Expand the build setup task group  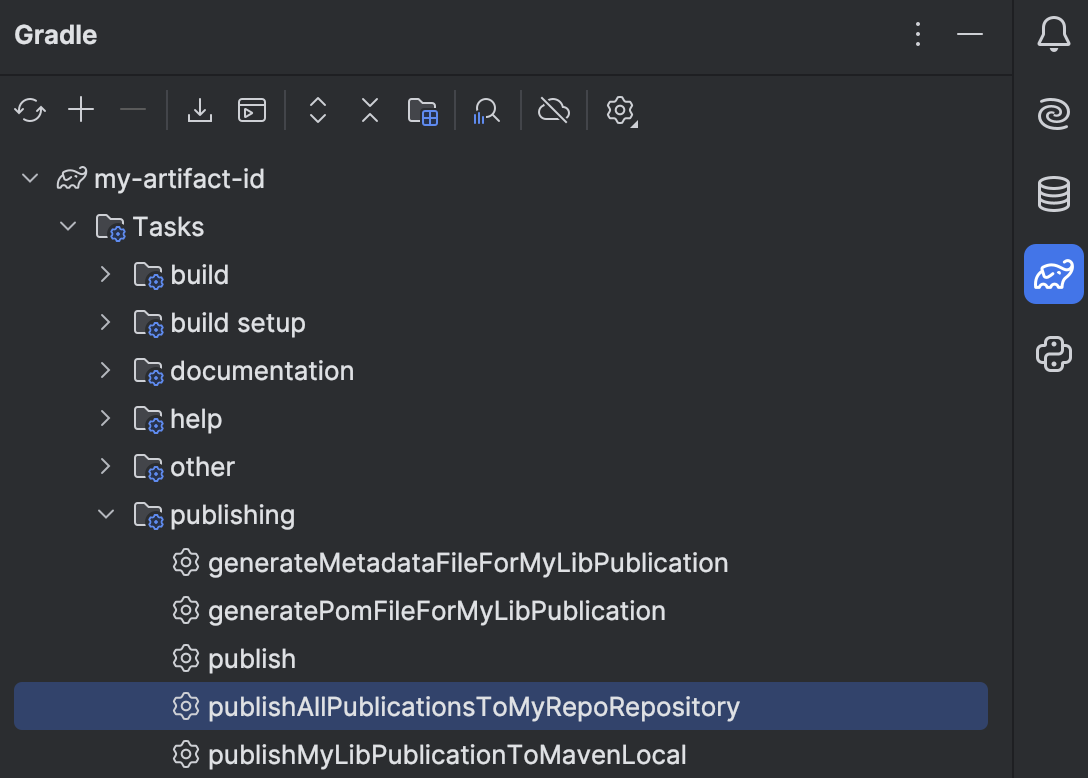(x=106, y=322)
